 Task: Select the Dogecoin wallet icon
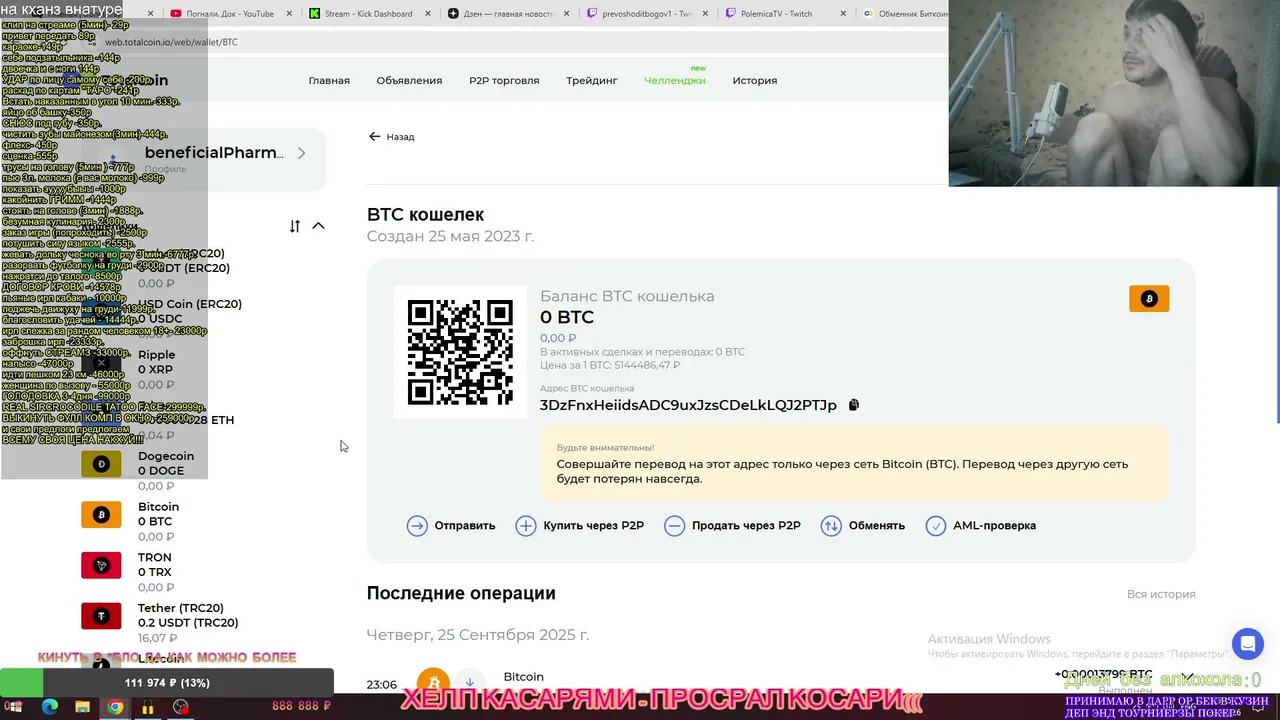(101, 464)
